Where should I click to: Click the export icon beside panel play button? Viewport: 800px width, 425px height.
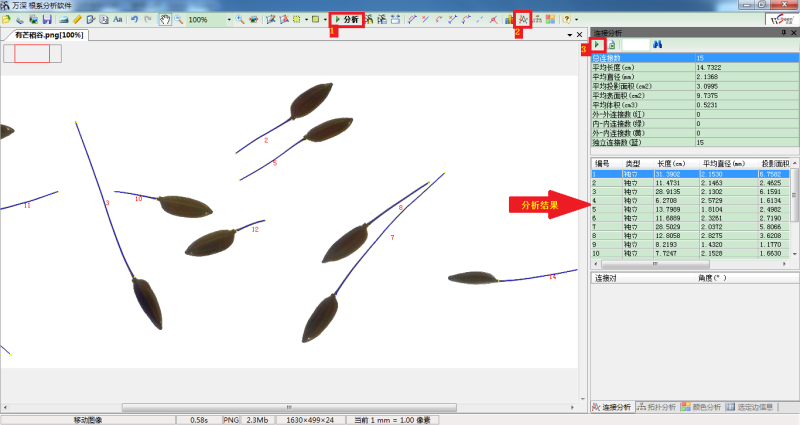(611, 45)
